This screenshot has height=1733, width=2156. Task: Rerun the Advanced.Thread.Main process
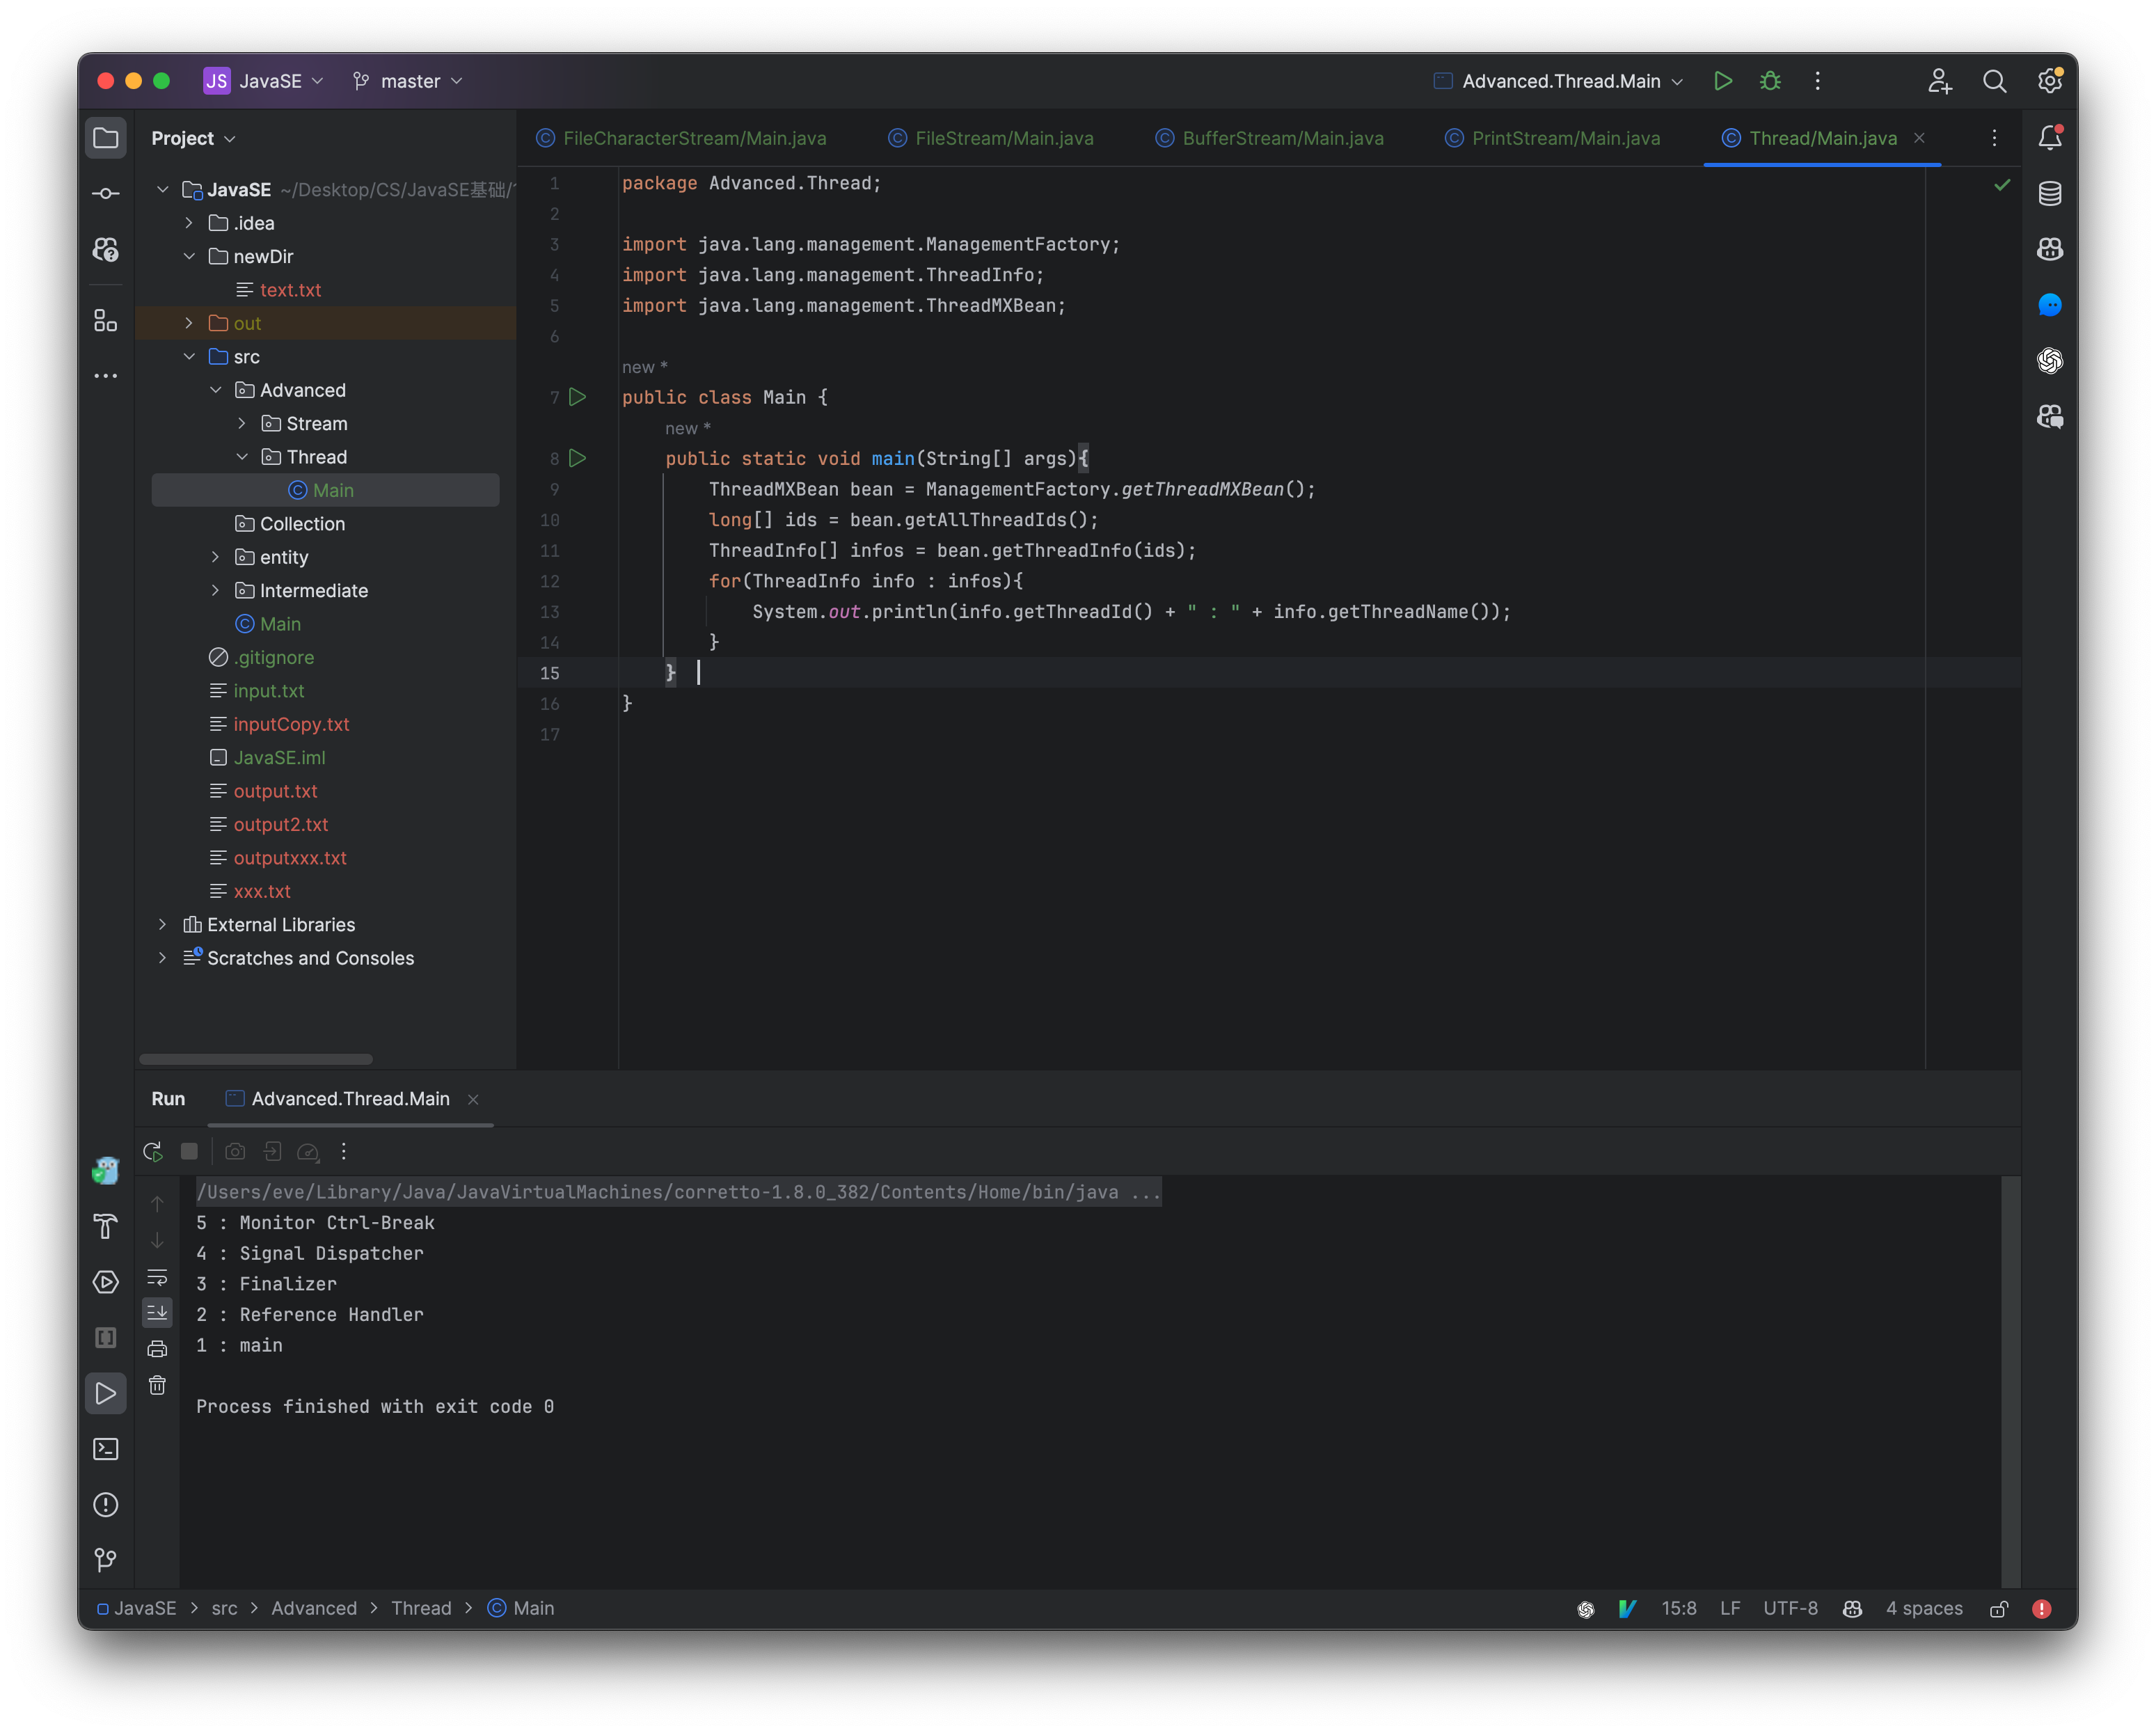point(153,1151)
